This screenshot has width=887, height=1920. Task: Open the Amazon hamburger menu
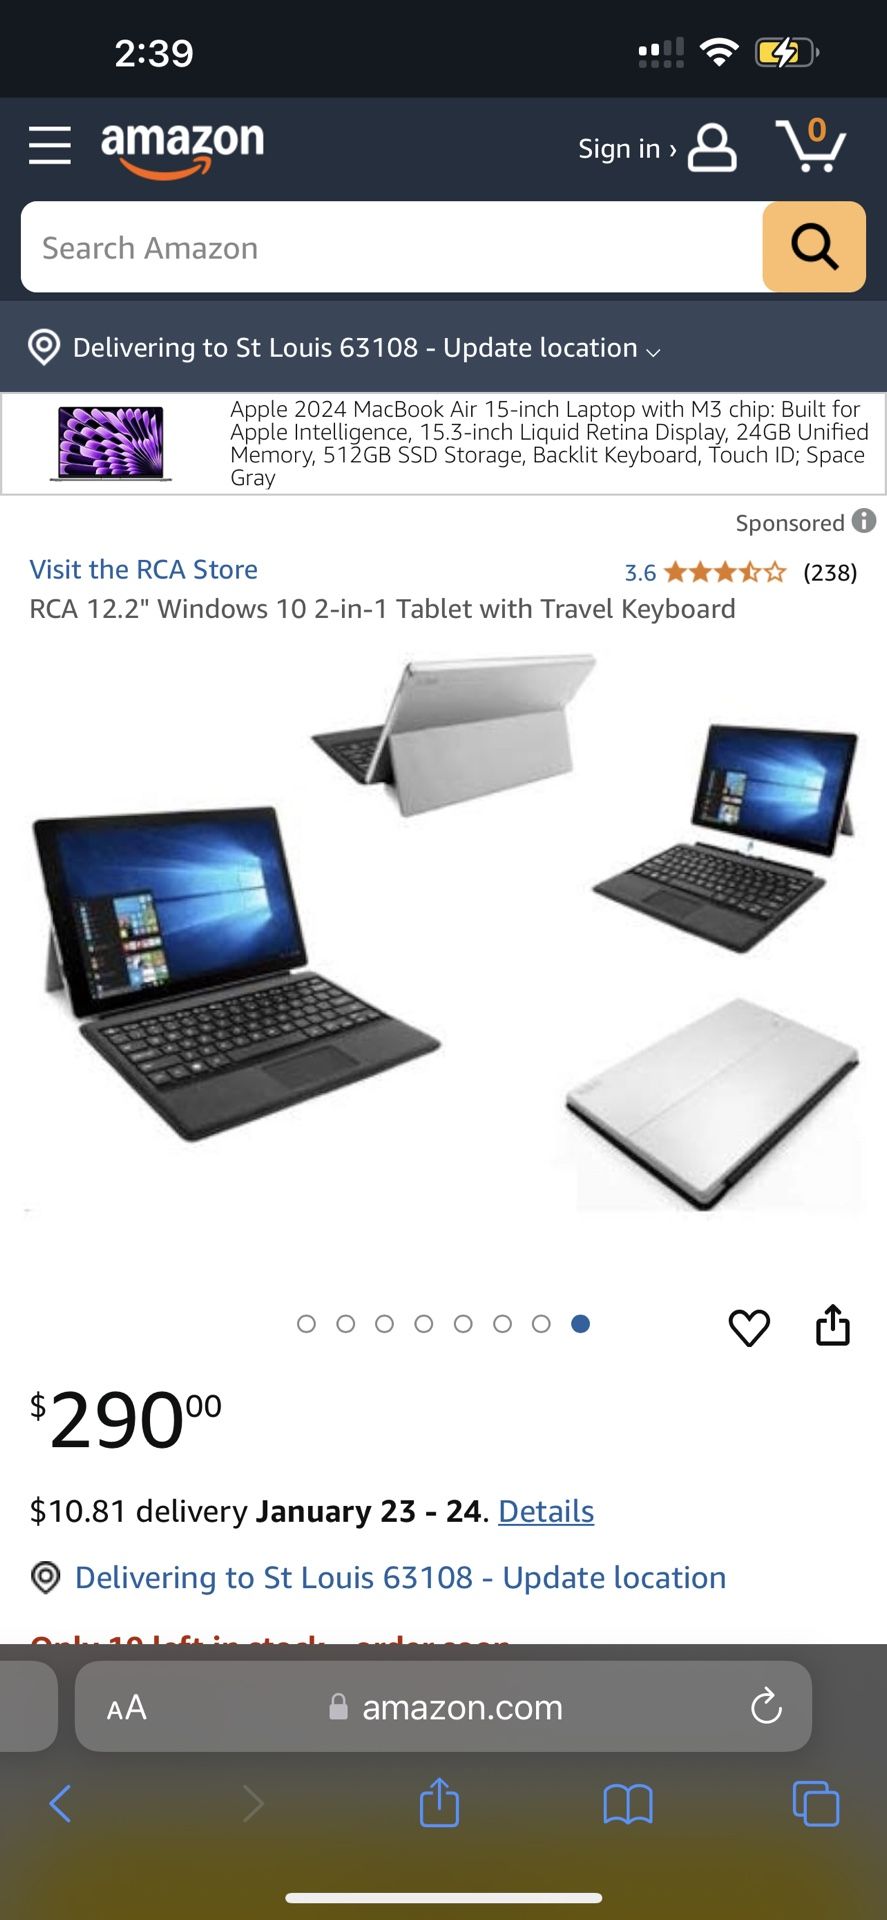(49, 146)
